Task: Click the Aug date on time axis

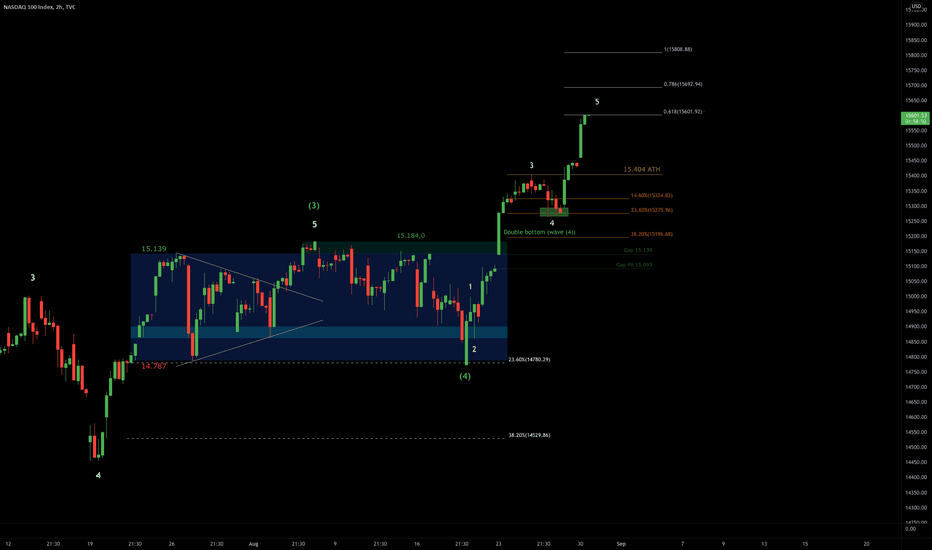Action: (x=254, y=544)
